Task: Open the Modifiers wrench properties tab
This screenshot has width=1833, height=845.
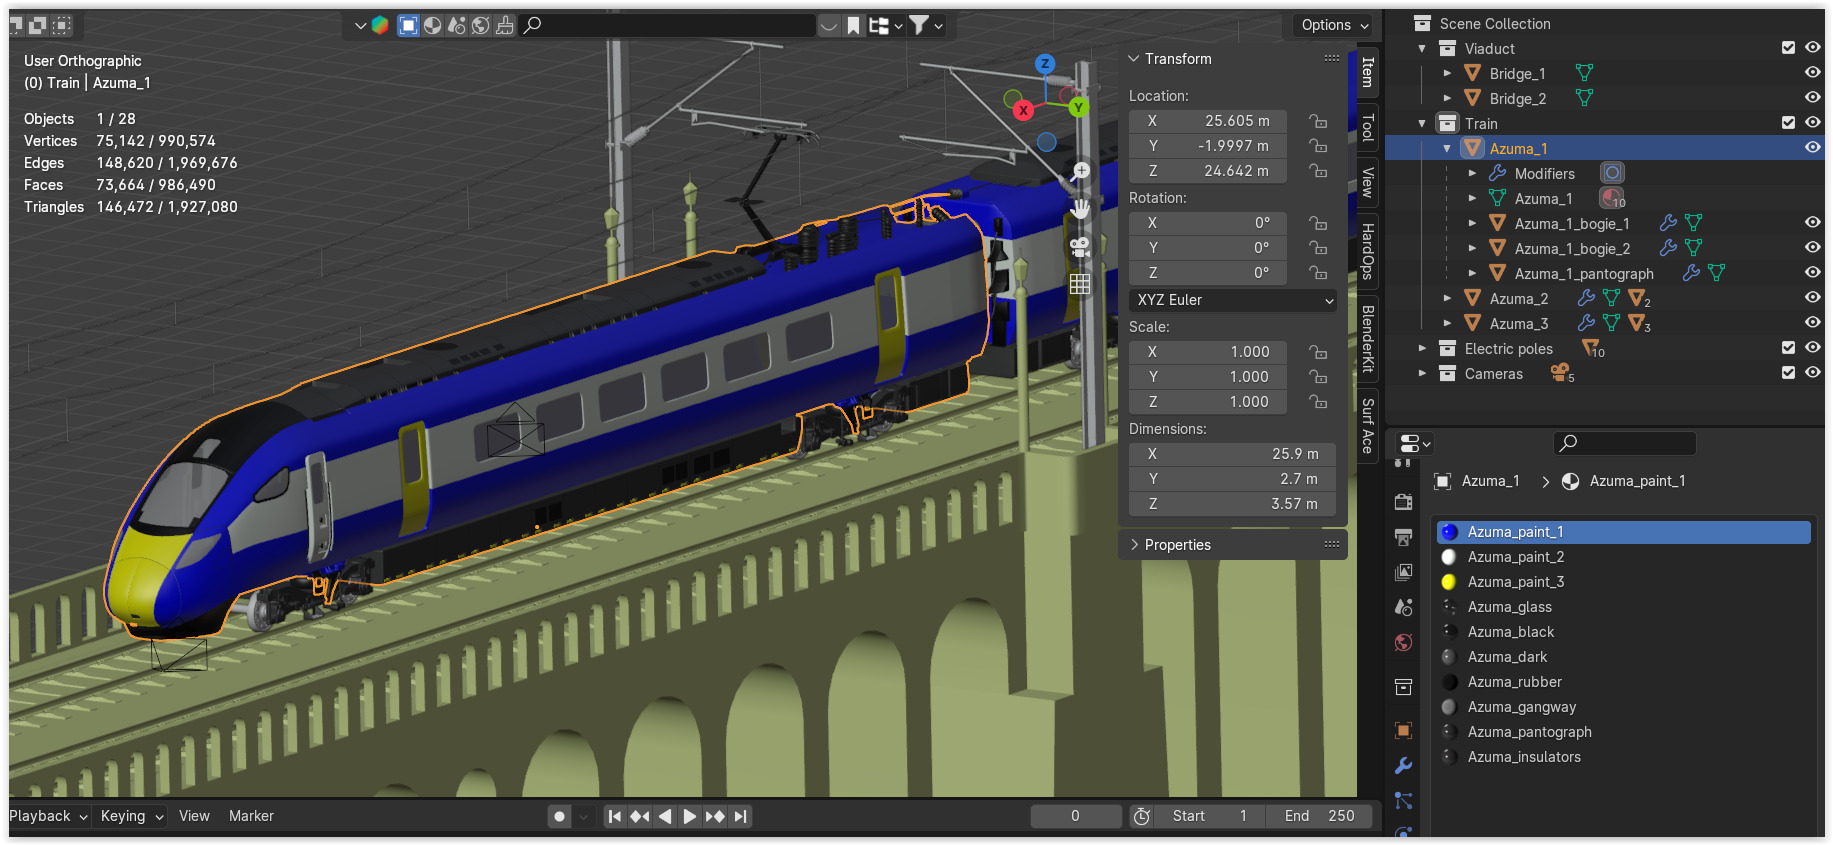Action: coord(1403,766)
